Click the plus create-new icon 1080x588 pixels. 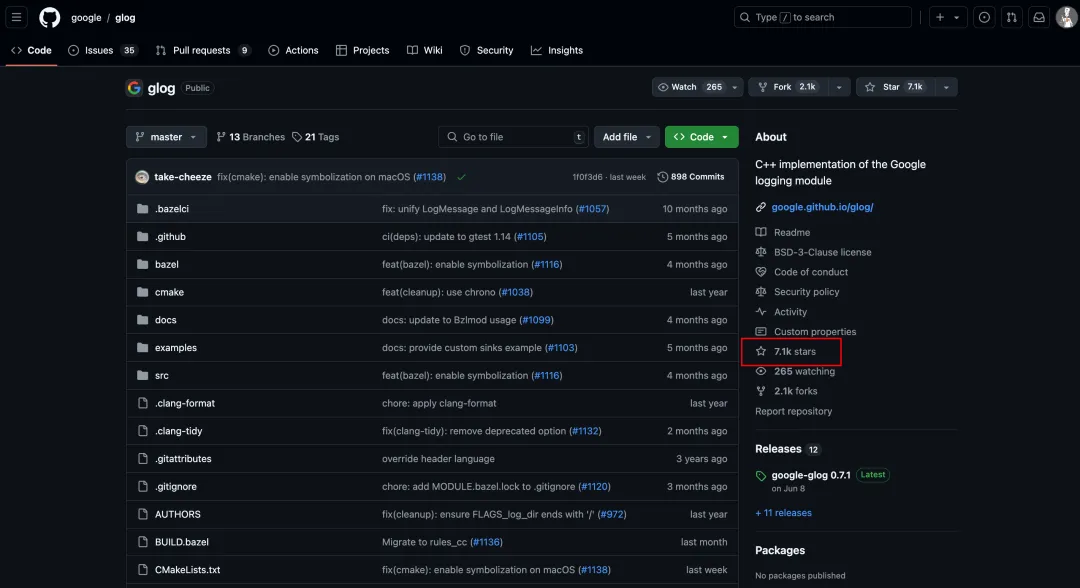940,17
